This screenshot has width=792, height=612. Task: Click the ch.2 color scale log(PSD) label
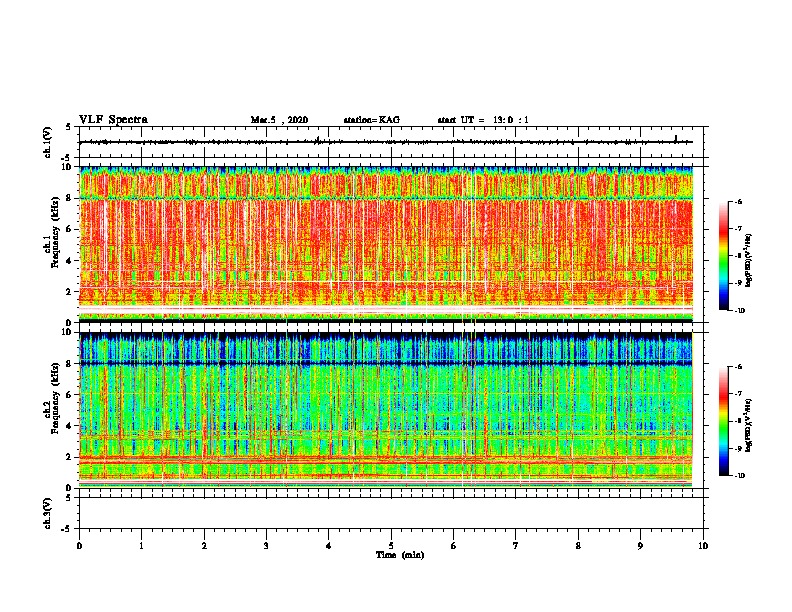point(749,426)
